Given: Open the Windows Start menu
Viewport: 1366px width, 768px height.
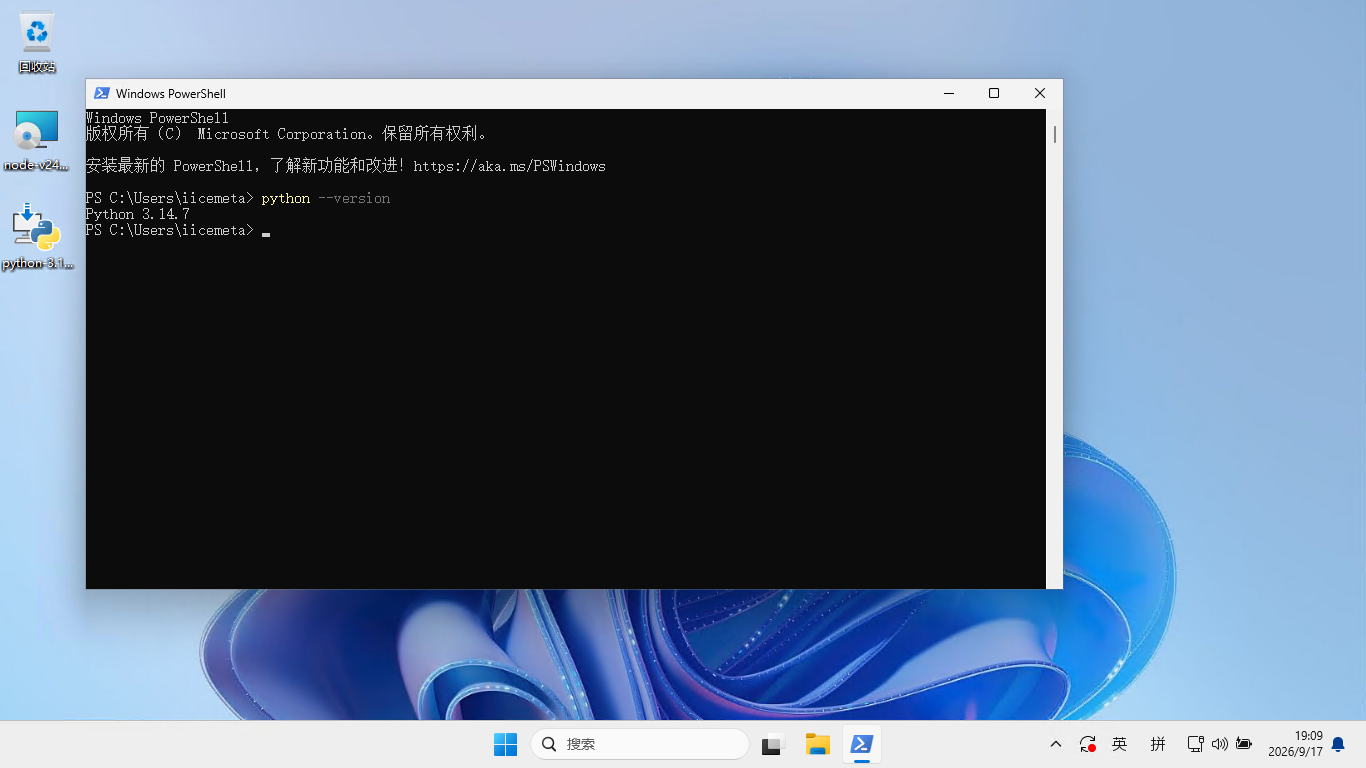Looking at the screenshot, I should point(505,744).
